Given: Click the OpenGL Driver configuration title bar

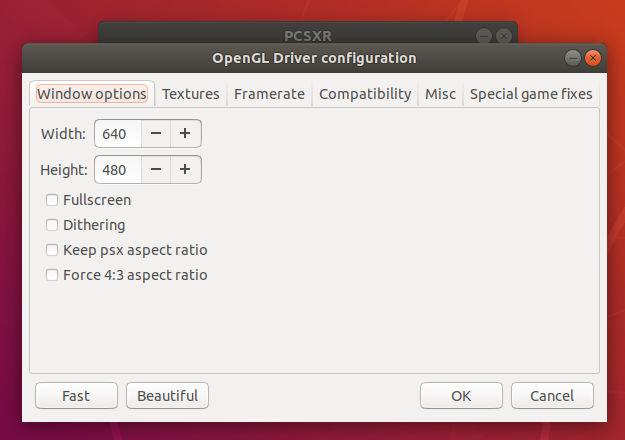Looking at the screenshot, I should pyautogui.click(x=314, y=58).
